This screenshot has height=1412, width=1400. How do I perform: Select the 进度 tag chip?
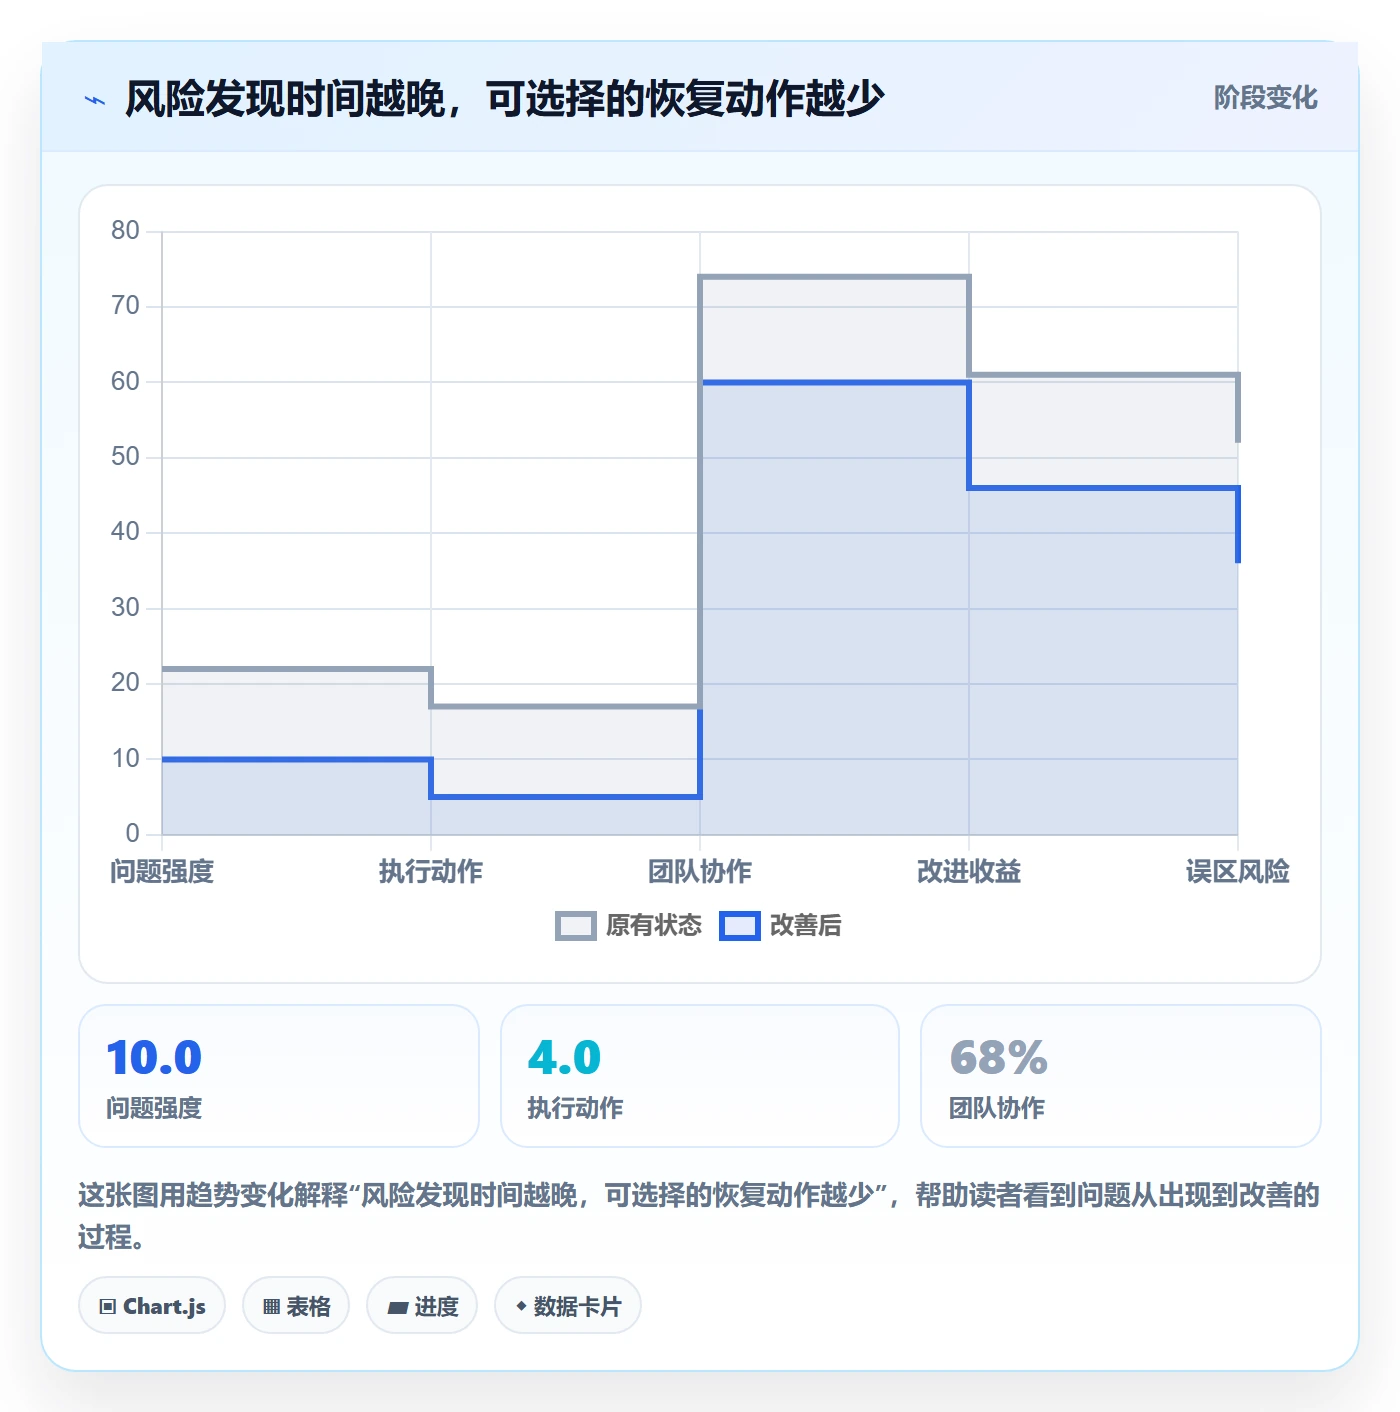coord(422,1305)
